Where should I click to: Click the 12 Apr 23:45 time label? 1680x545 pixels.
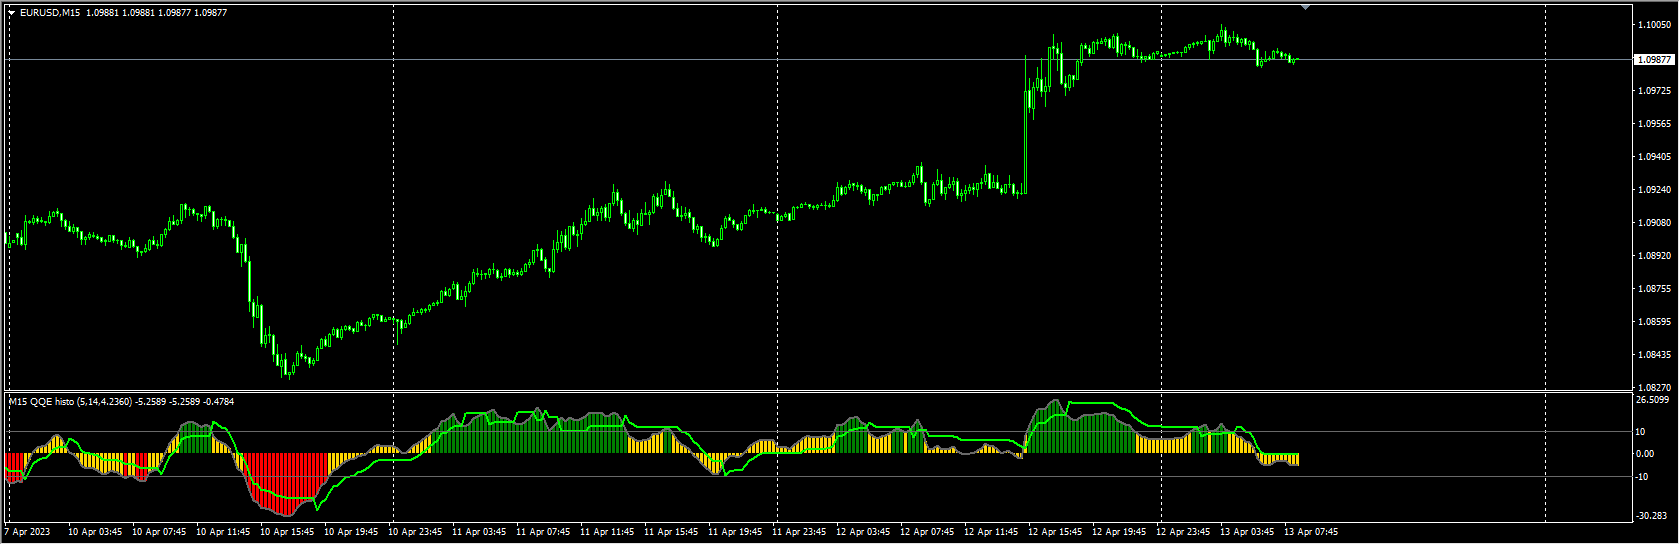pyautogui.click(x=1183, y=532)
